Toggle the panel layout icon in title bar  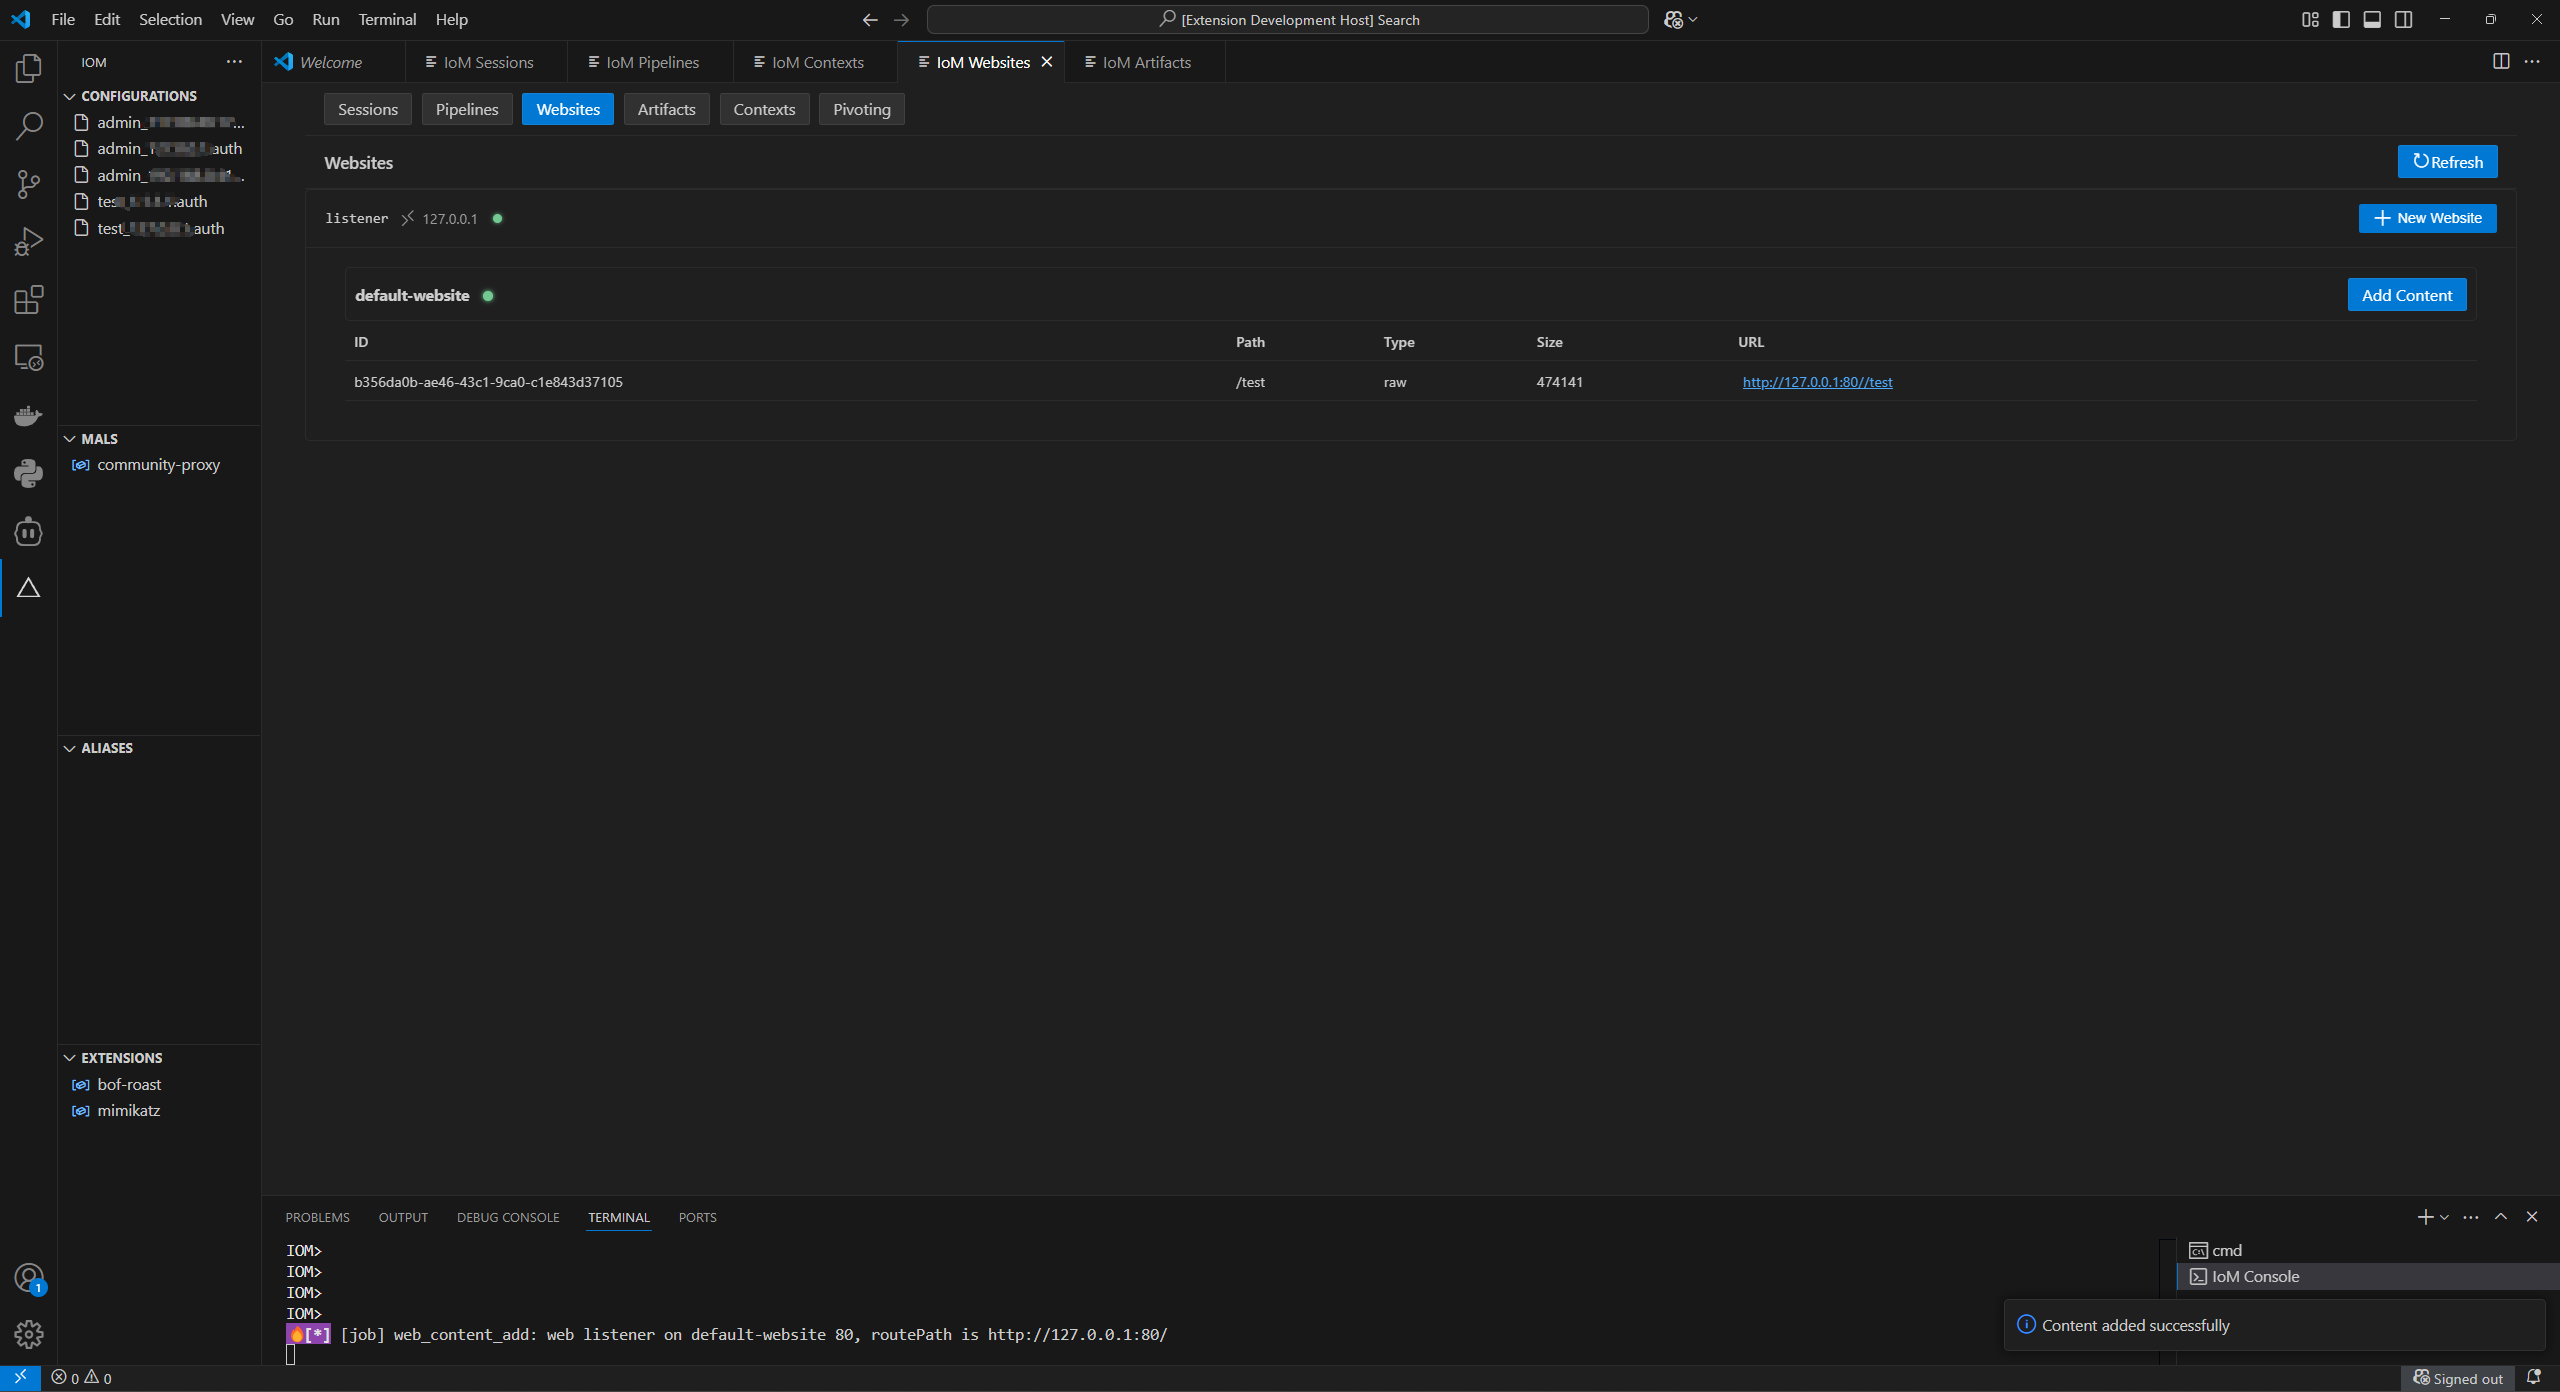pos(2372,19)
